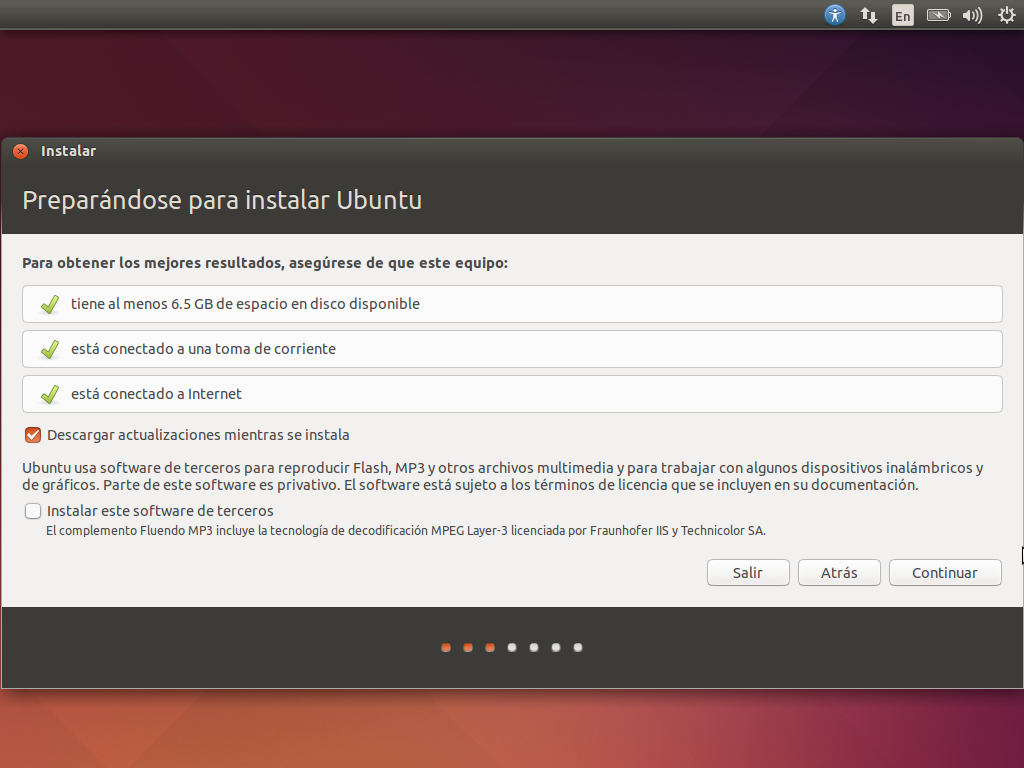The width and height of the screenshot is (1024, 768).
Task: Enable Instalar este software de terceros
Action: 33,511
